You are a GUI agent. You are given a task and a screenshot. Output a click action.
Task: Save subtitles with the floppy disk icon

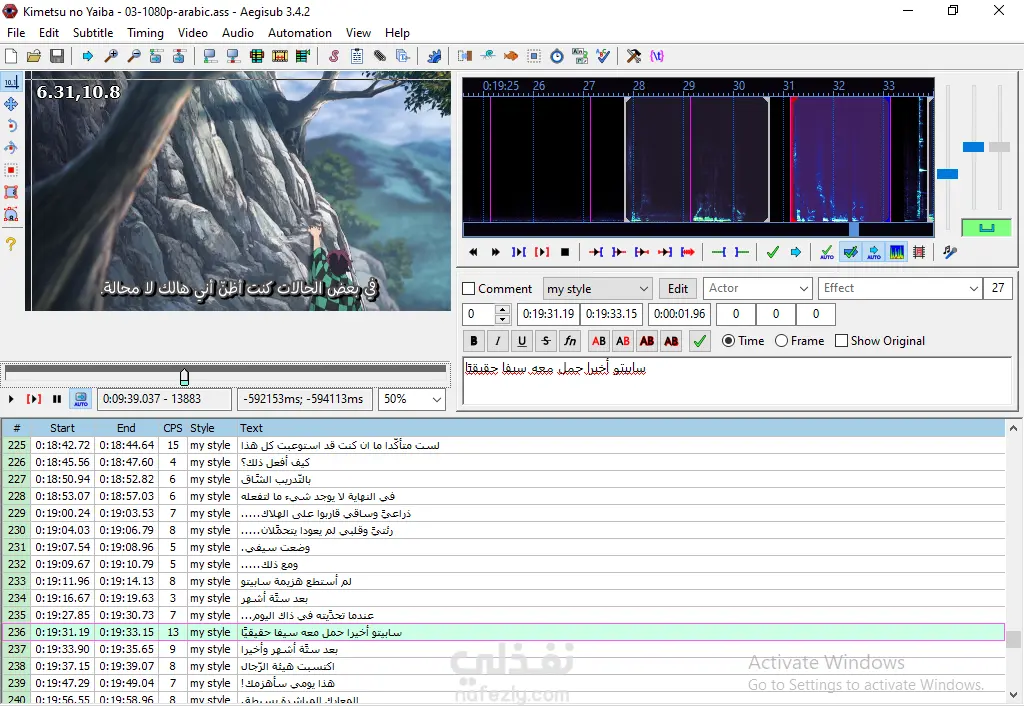click(x=57, y=56)
